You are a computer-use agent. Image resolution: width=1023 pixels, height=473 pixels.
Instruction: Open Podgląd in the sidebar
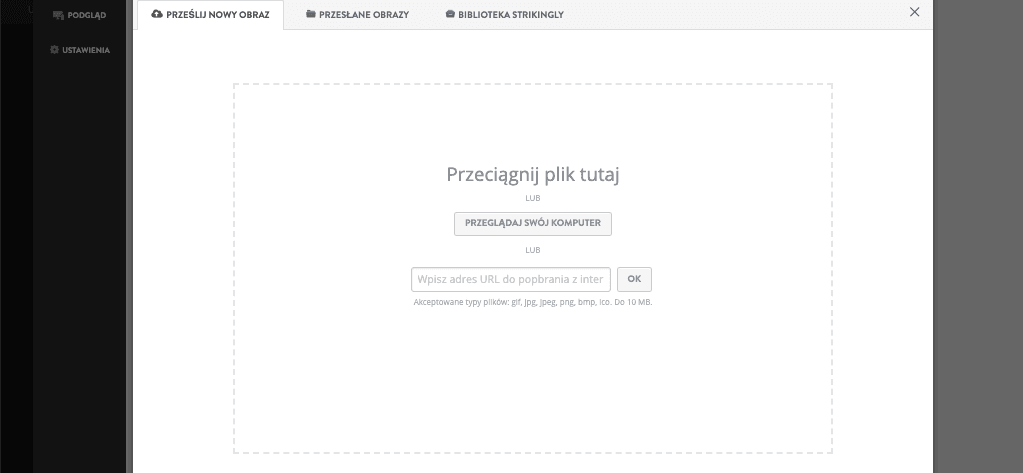tap(79, 15)
